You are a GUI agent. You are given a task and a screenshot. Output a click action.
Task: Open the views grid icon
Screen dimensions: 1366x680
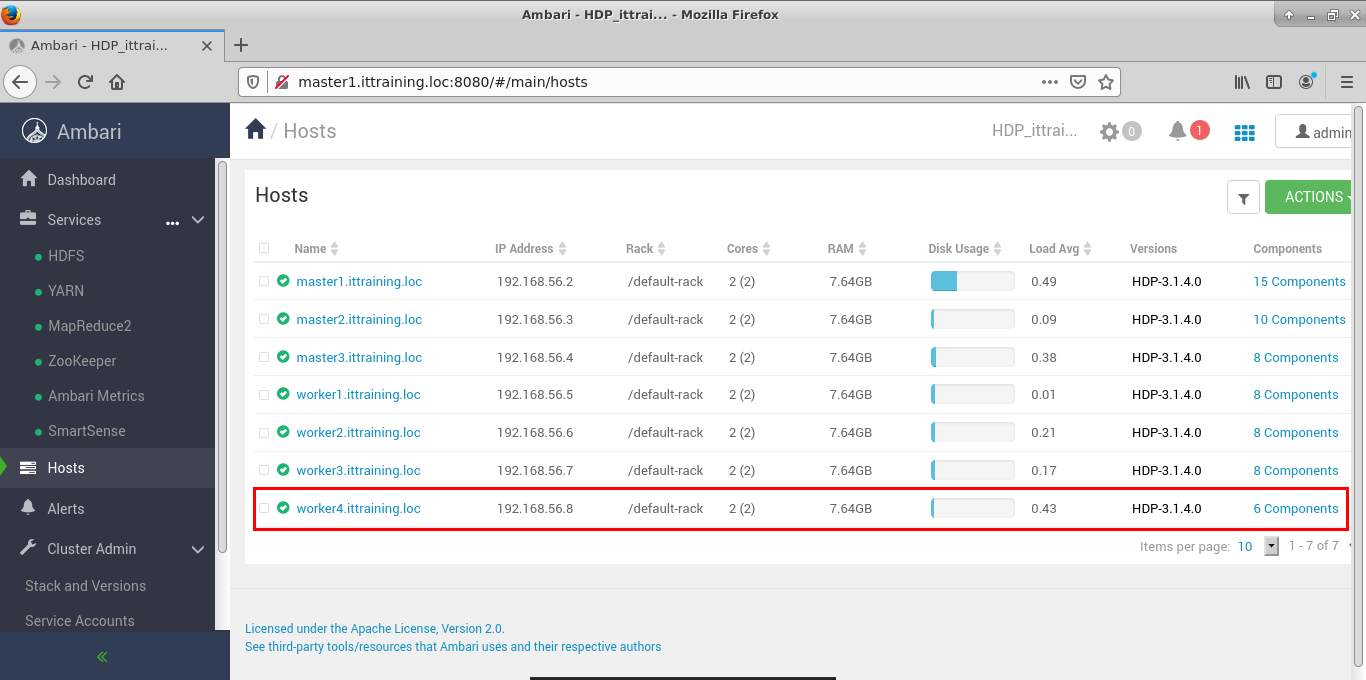1244,132
